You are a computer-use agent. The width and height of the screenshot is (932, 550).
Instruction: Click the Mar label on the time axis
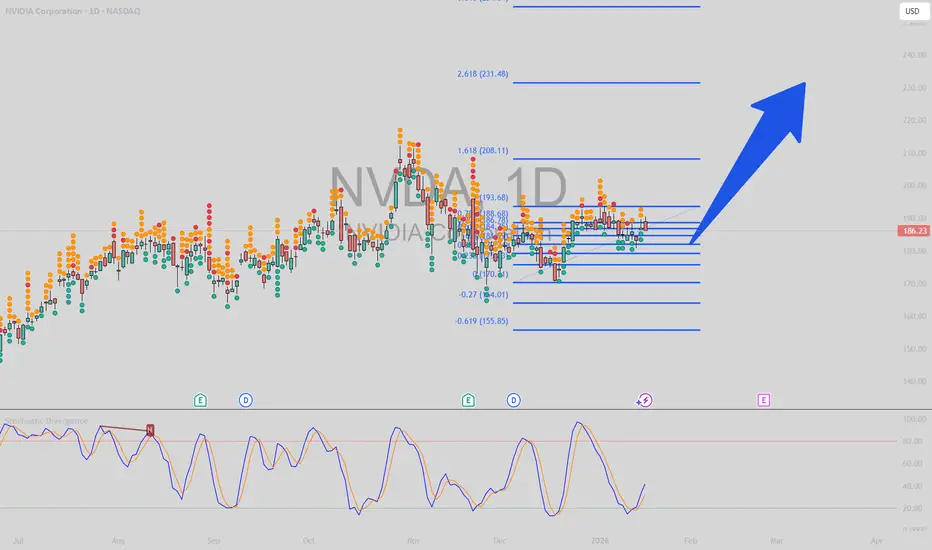tap(776, 540)
